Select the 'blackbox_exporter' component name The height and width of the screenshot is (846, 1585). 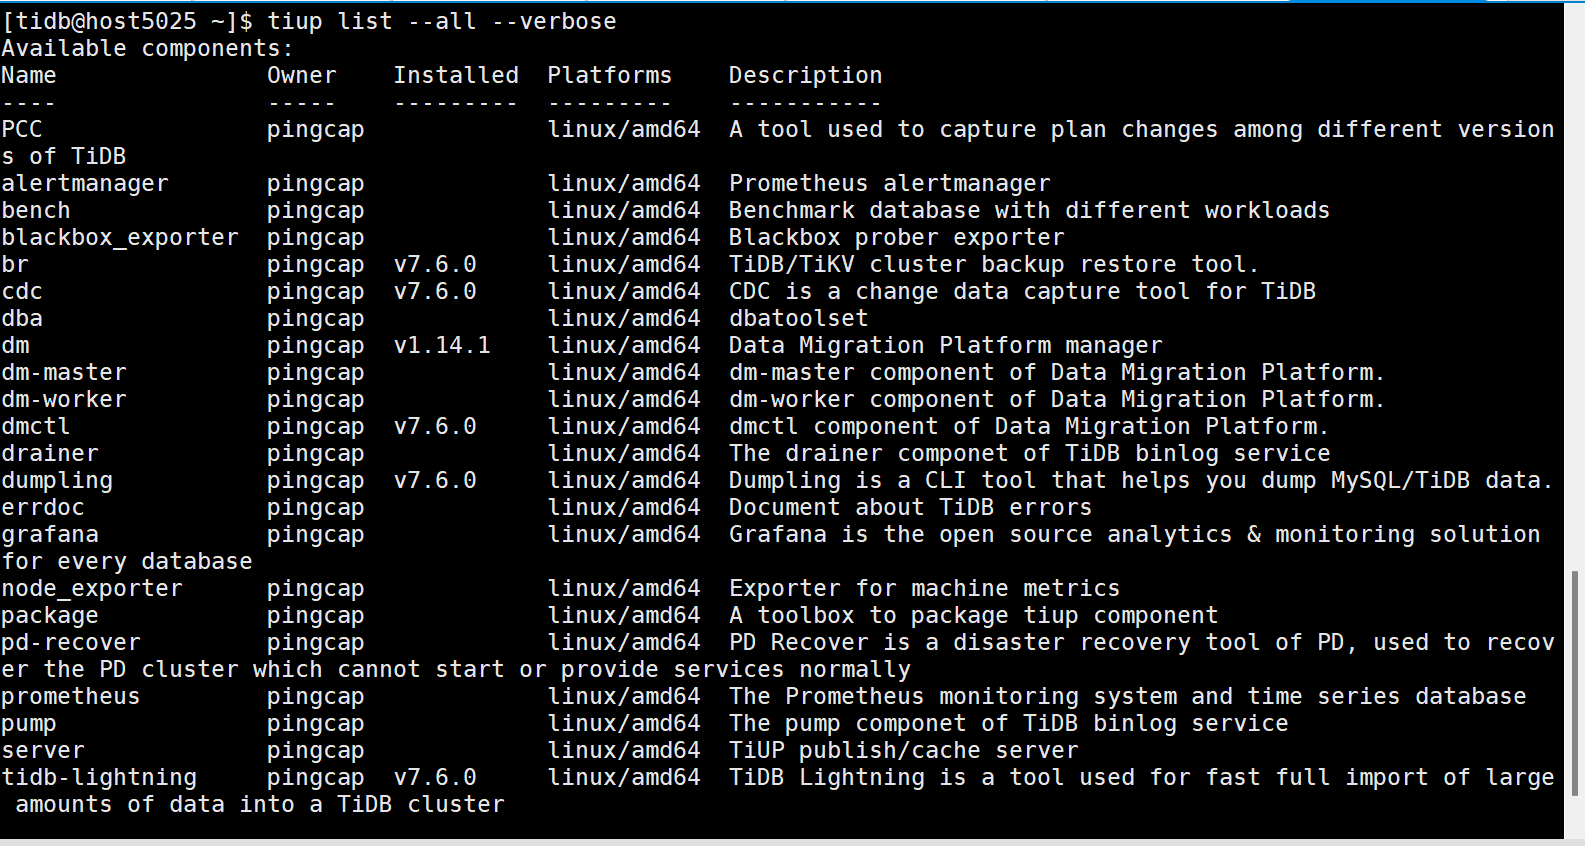point(120,237)
